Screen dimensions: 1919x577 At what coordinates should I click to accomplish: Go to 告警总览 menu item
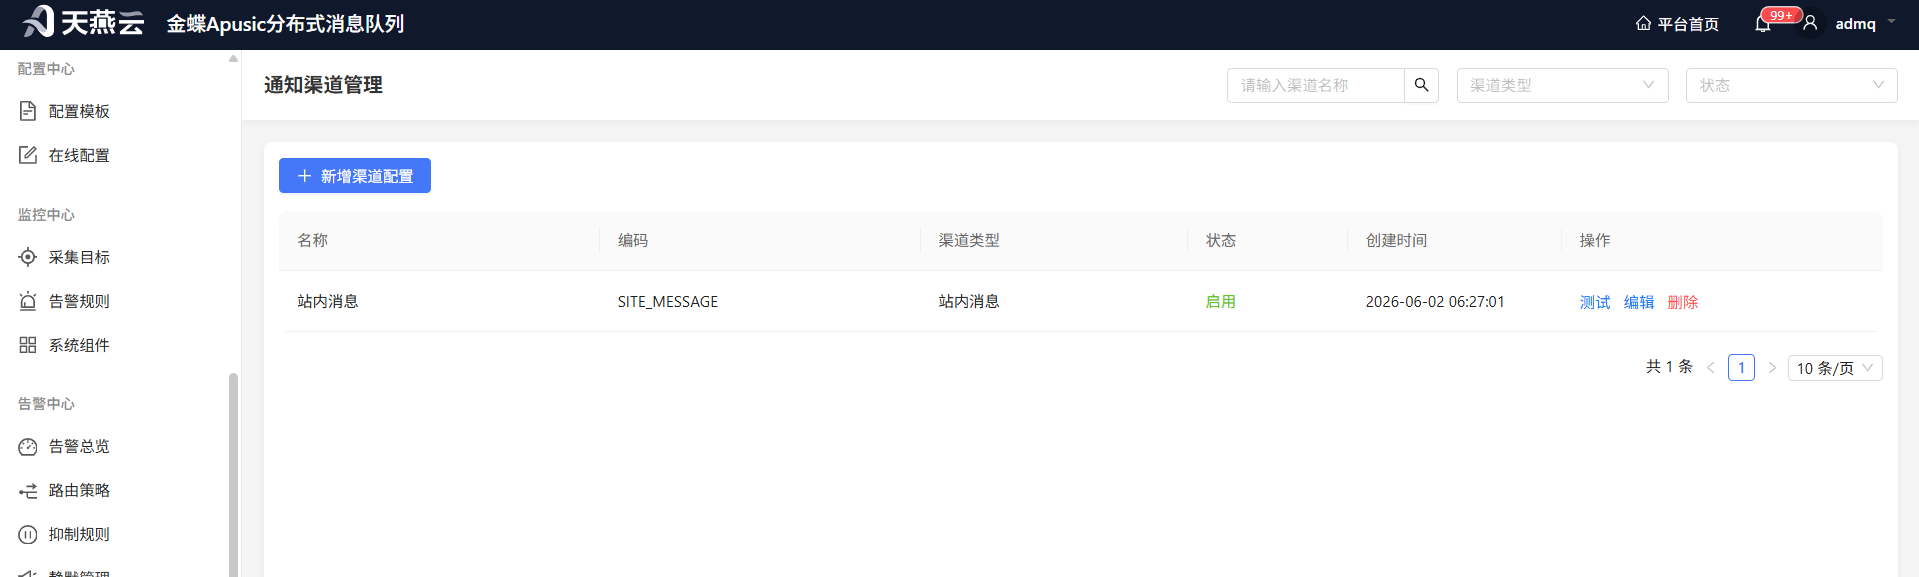[79, 446]
